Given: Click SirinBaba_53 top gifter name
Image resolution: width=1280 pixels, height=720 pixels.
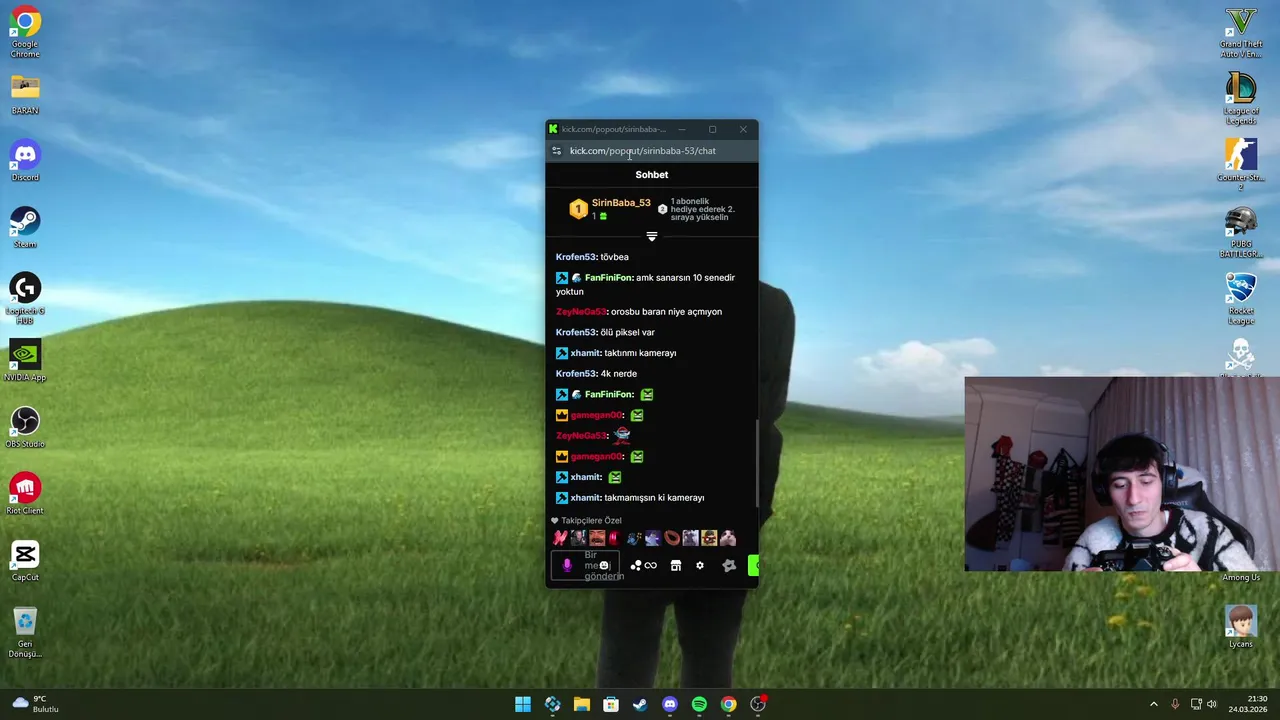Looking at the screenshot, I should 621,203.
